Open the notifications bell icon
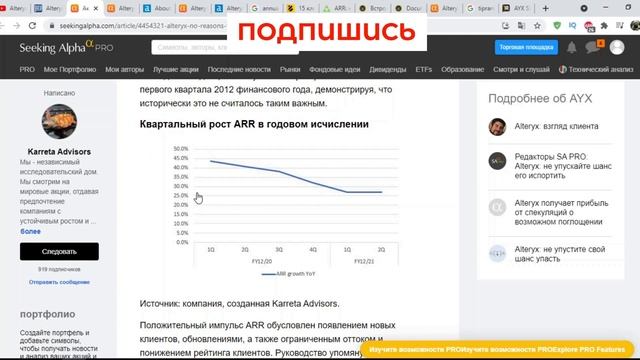The image size is (640, 360). click(571, 47)
